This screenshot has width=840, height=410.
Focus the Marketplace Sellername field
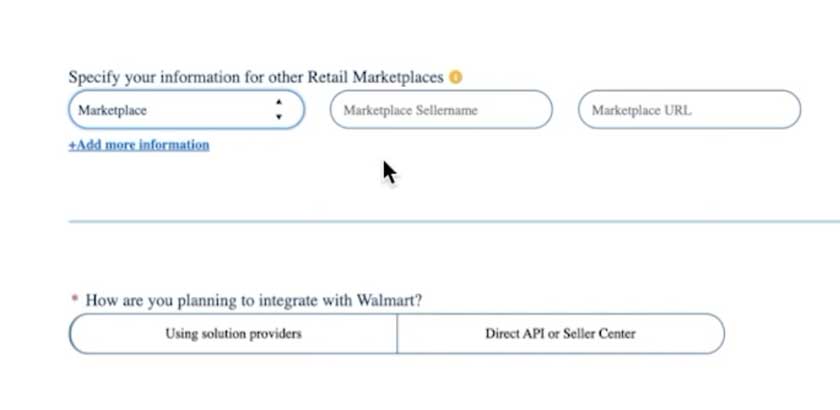(441, 110)
